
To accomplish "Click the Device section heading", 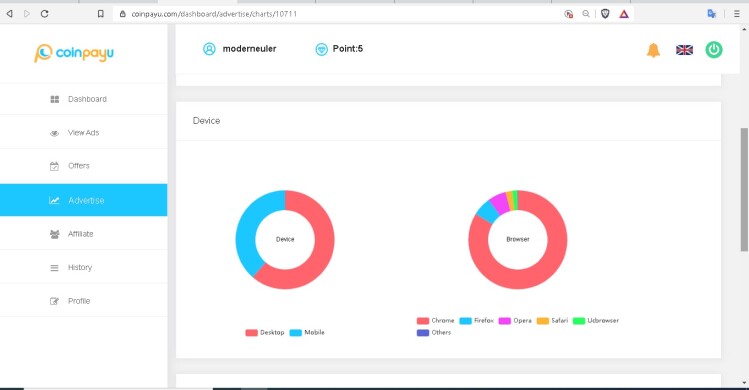I will (x=206, y=121).
